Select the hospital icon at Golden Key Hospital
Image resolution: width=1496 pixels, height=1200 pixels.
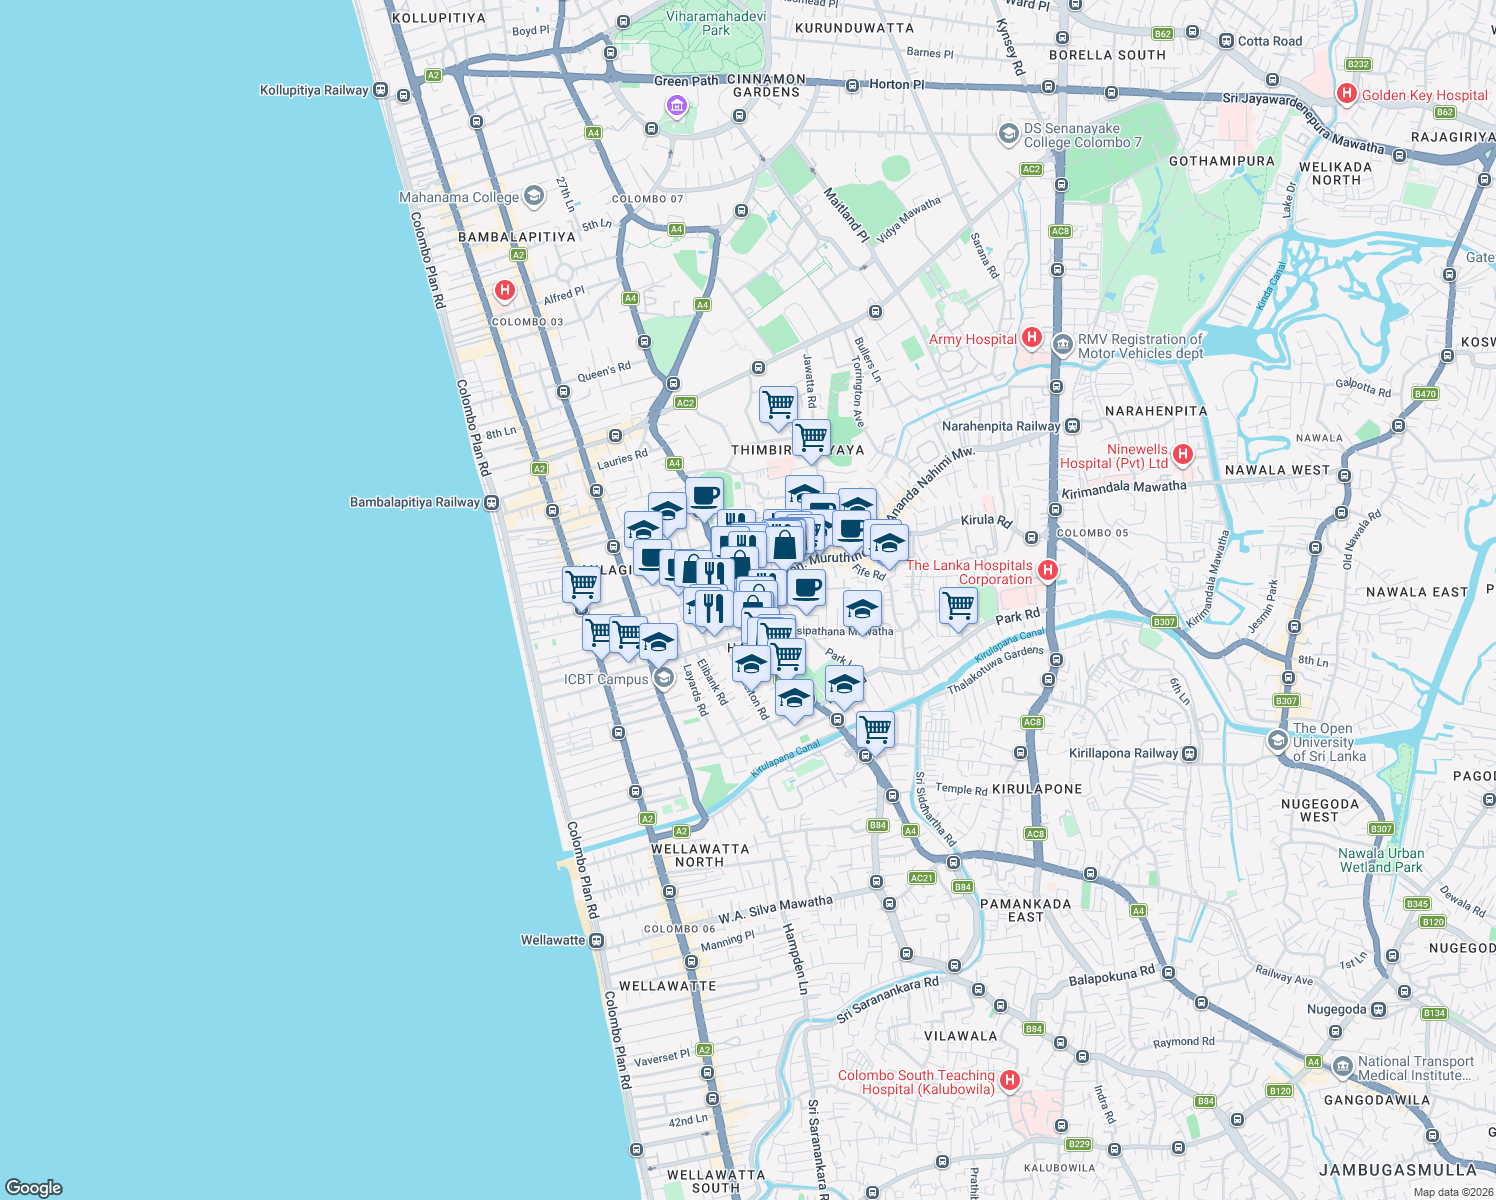pyautogui.click(x=1346, y=94)
